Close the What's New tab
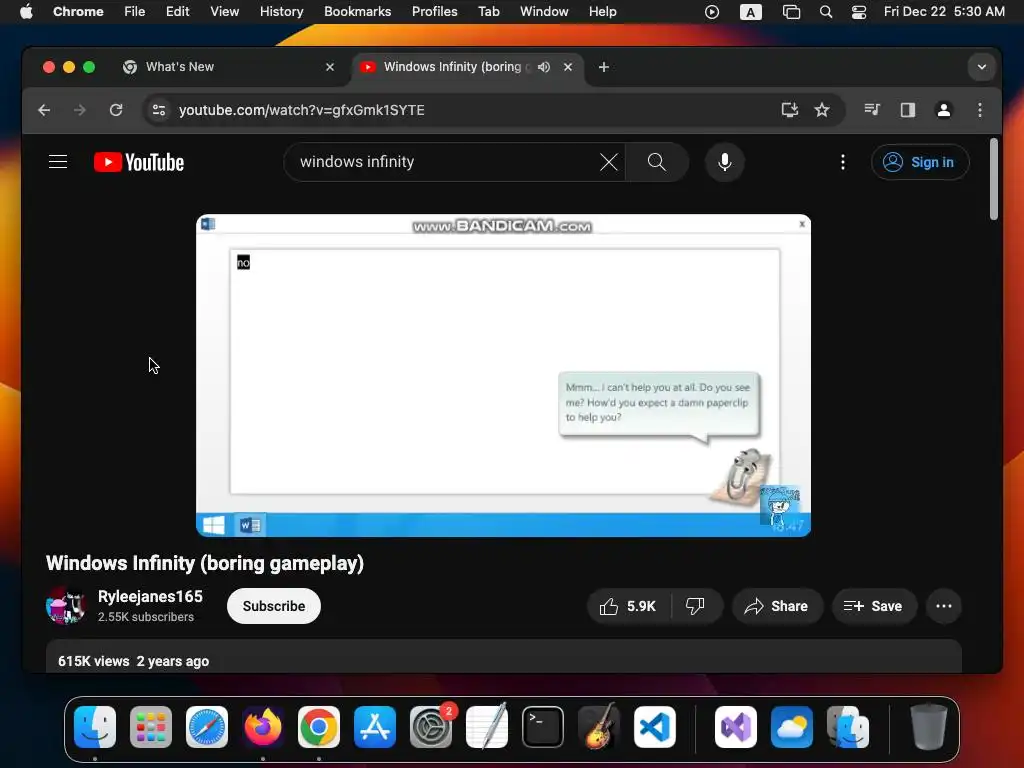1024x768 pixels. [x=330, y=67]
